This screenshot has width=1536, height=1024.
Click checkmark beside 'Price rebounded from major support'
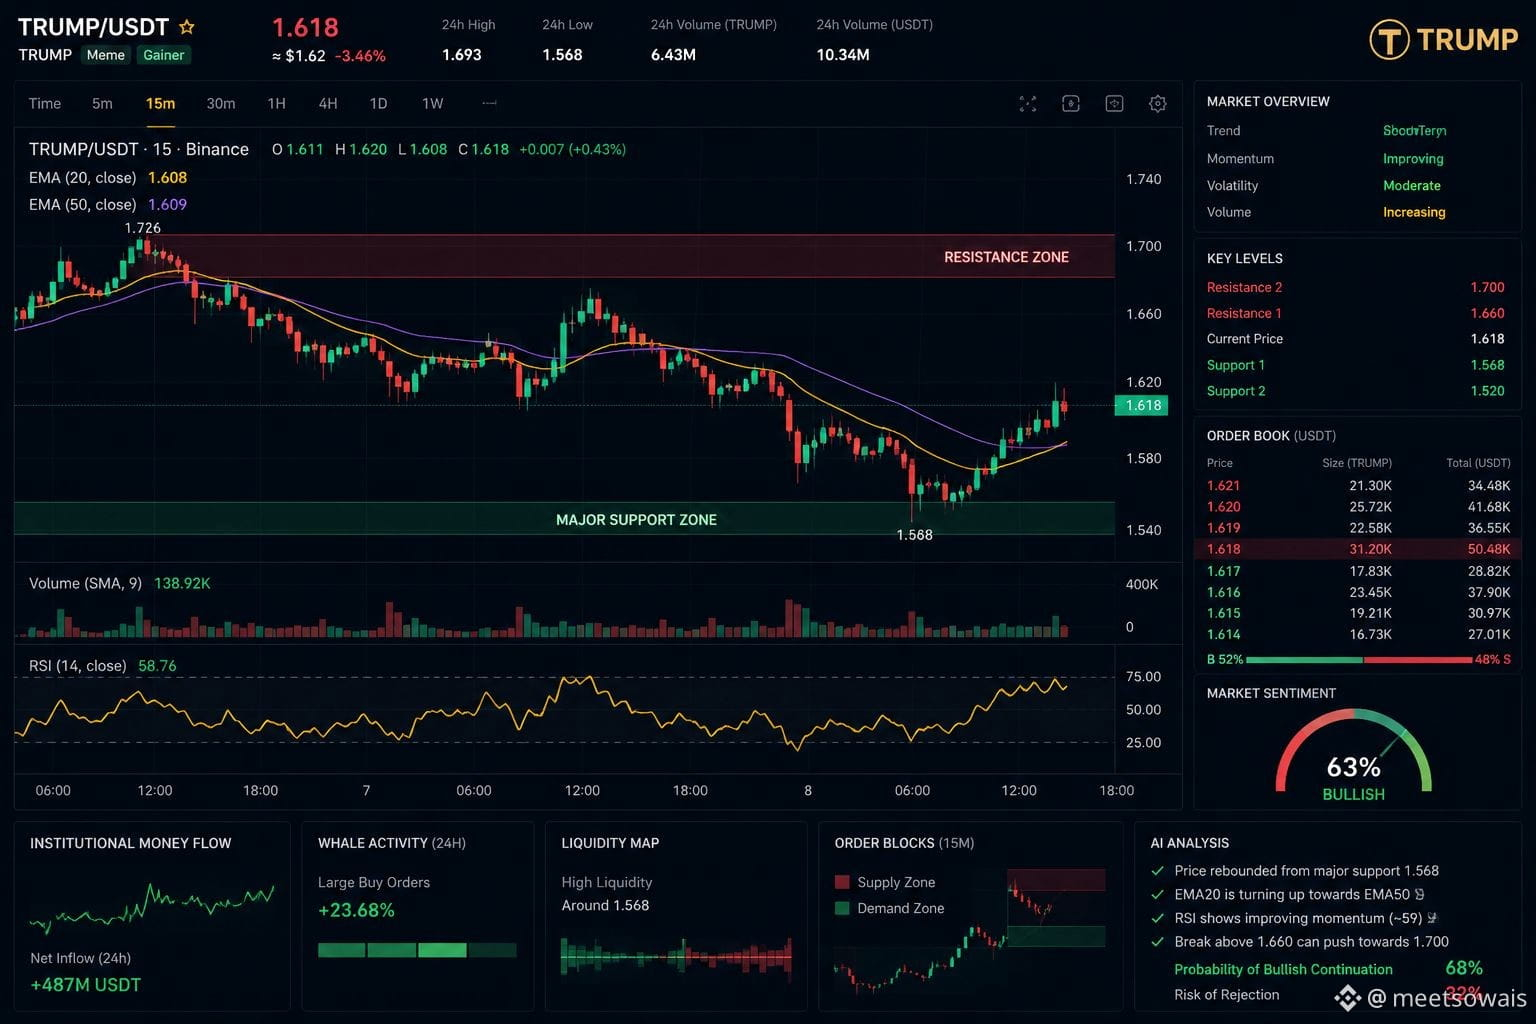click(1158, 870)
